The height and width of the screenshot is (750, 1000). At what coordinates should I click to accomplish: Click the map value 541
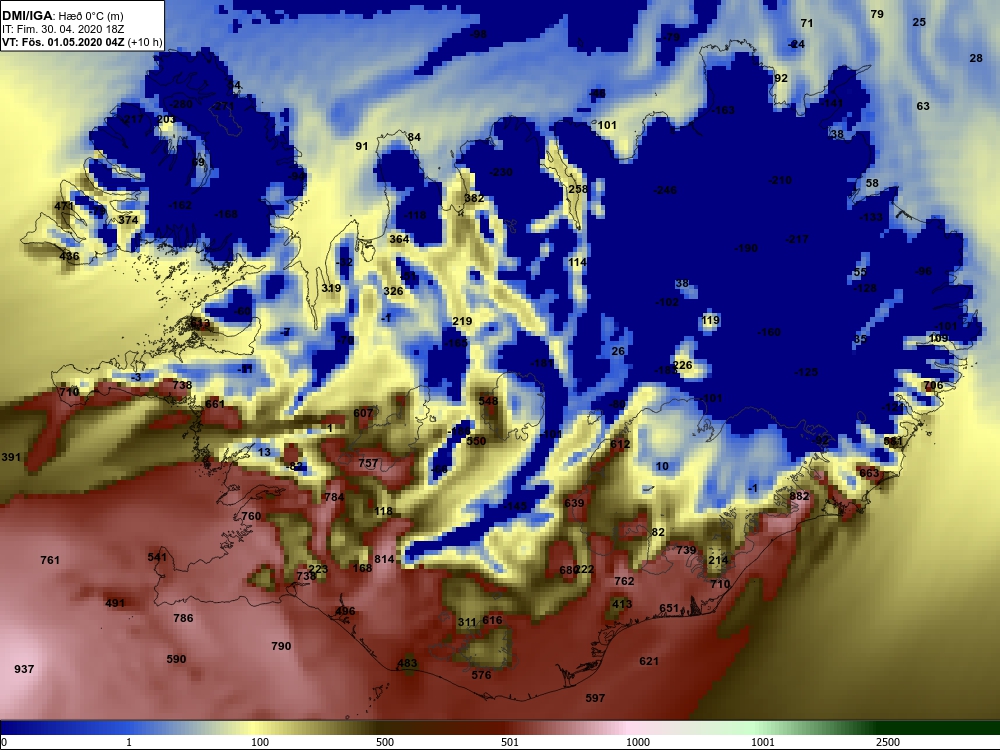(157, 557)
